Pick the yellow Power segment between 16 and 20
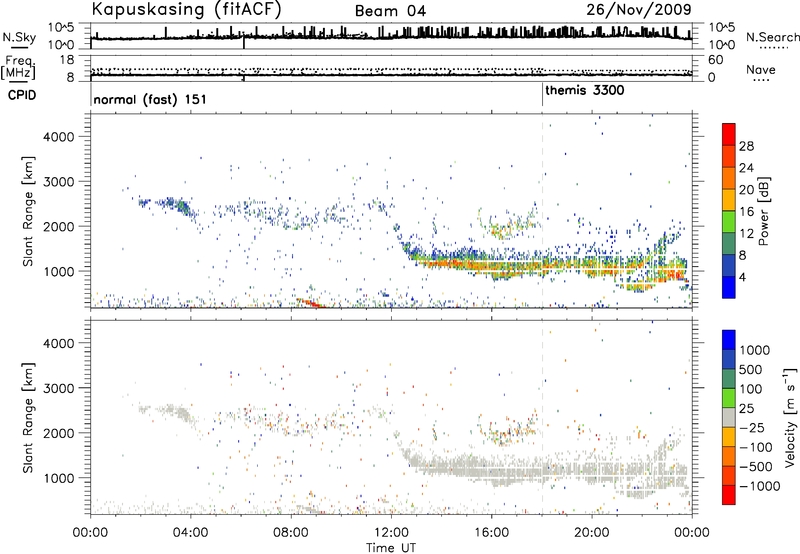This screenshot has height=554, width=800. click(x=729, y=200)
